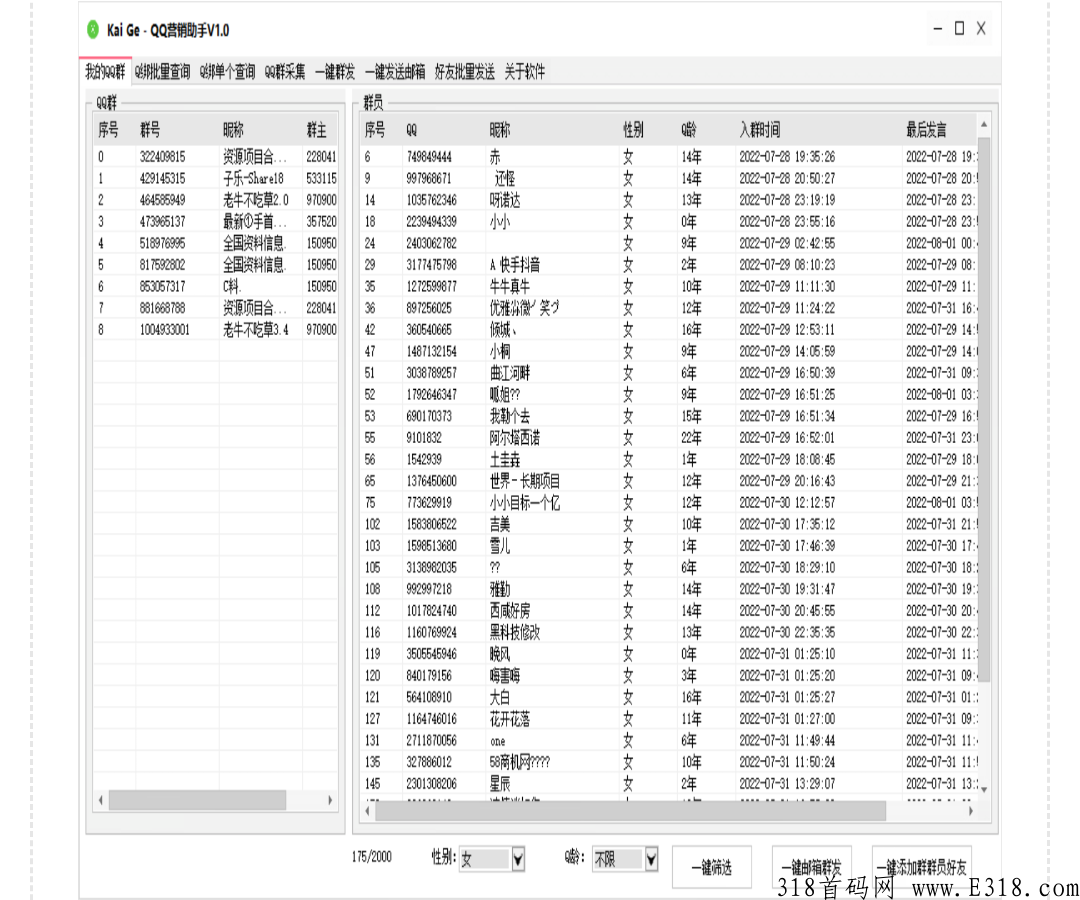Select group row 881668788
1080x900 pixels.
(x=216, y=308)
